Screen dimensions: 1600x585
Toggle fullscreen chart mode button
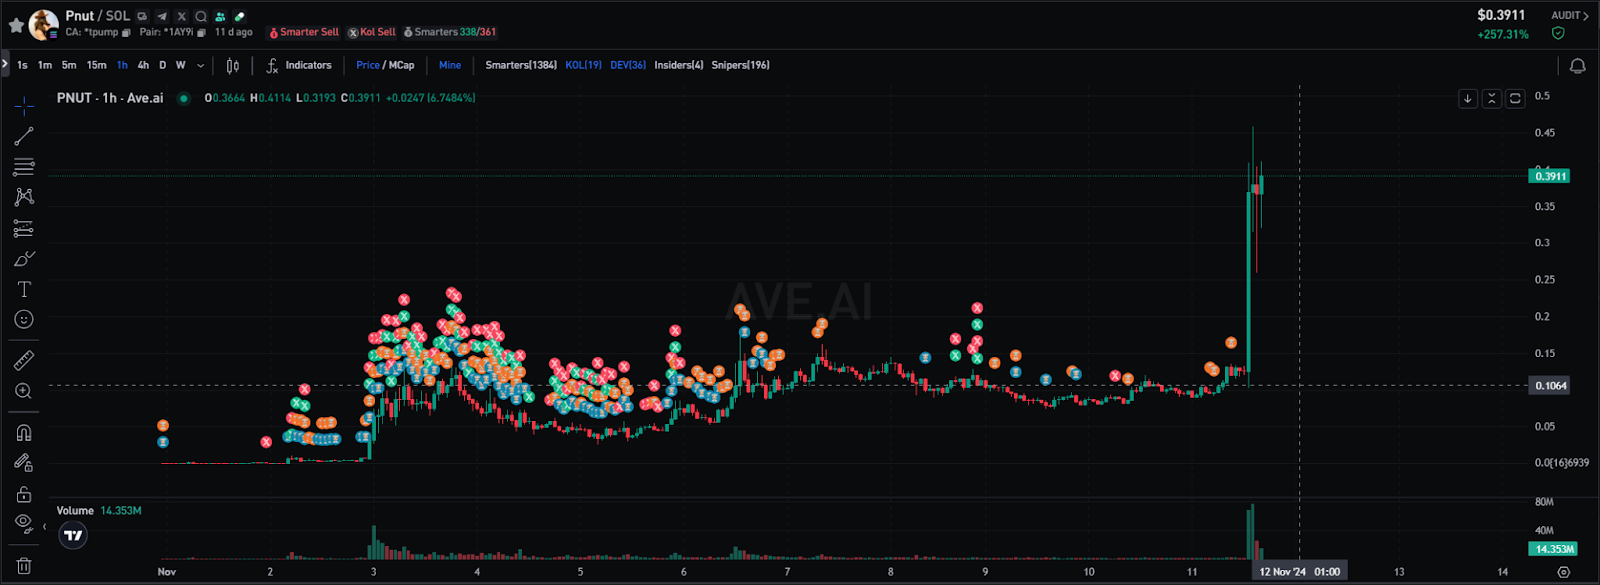(1515, 98)
